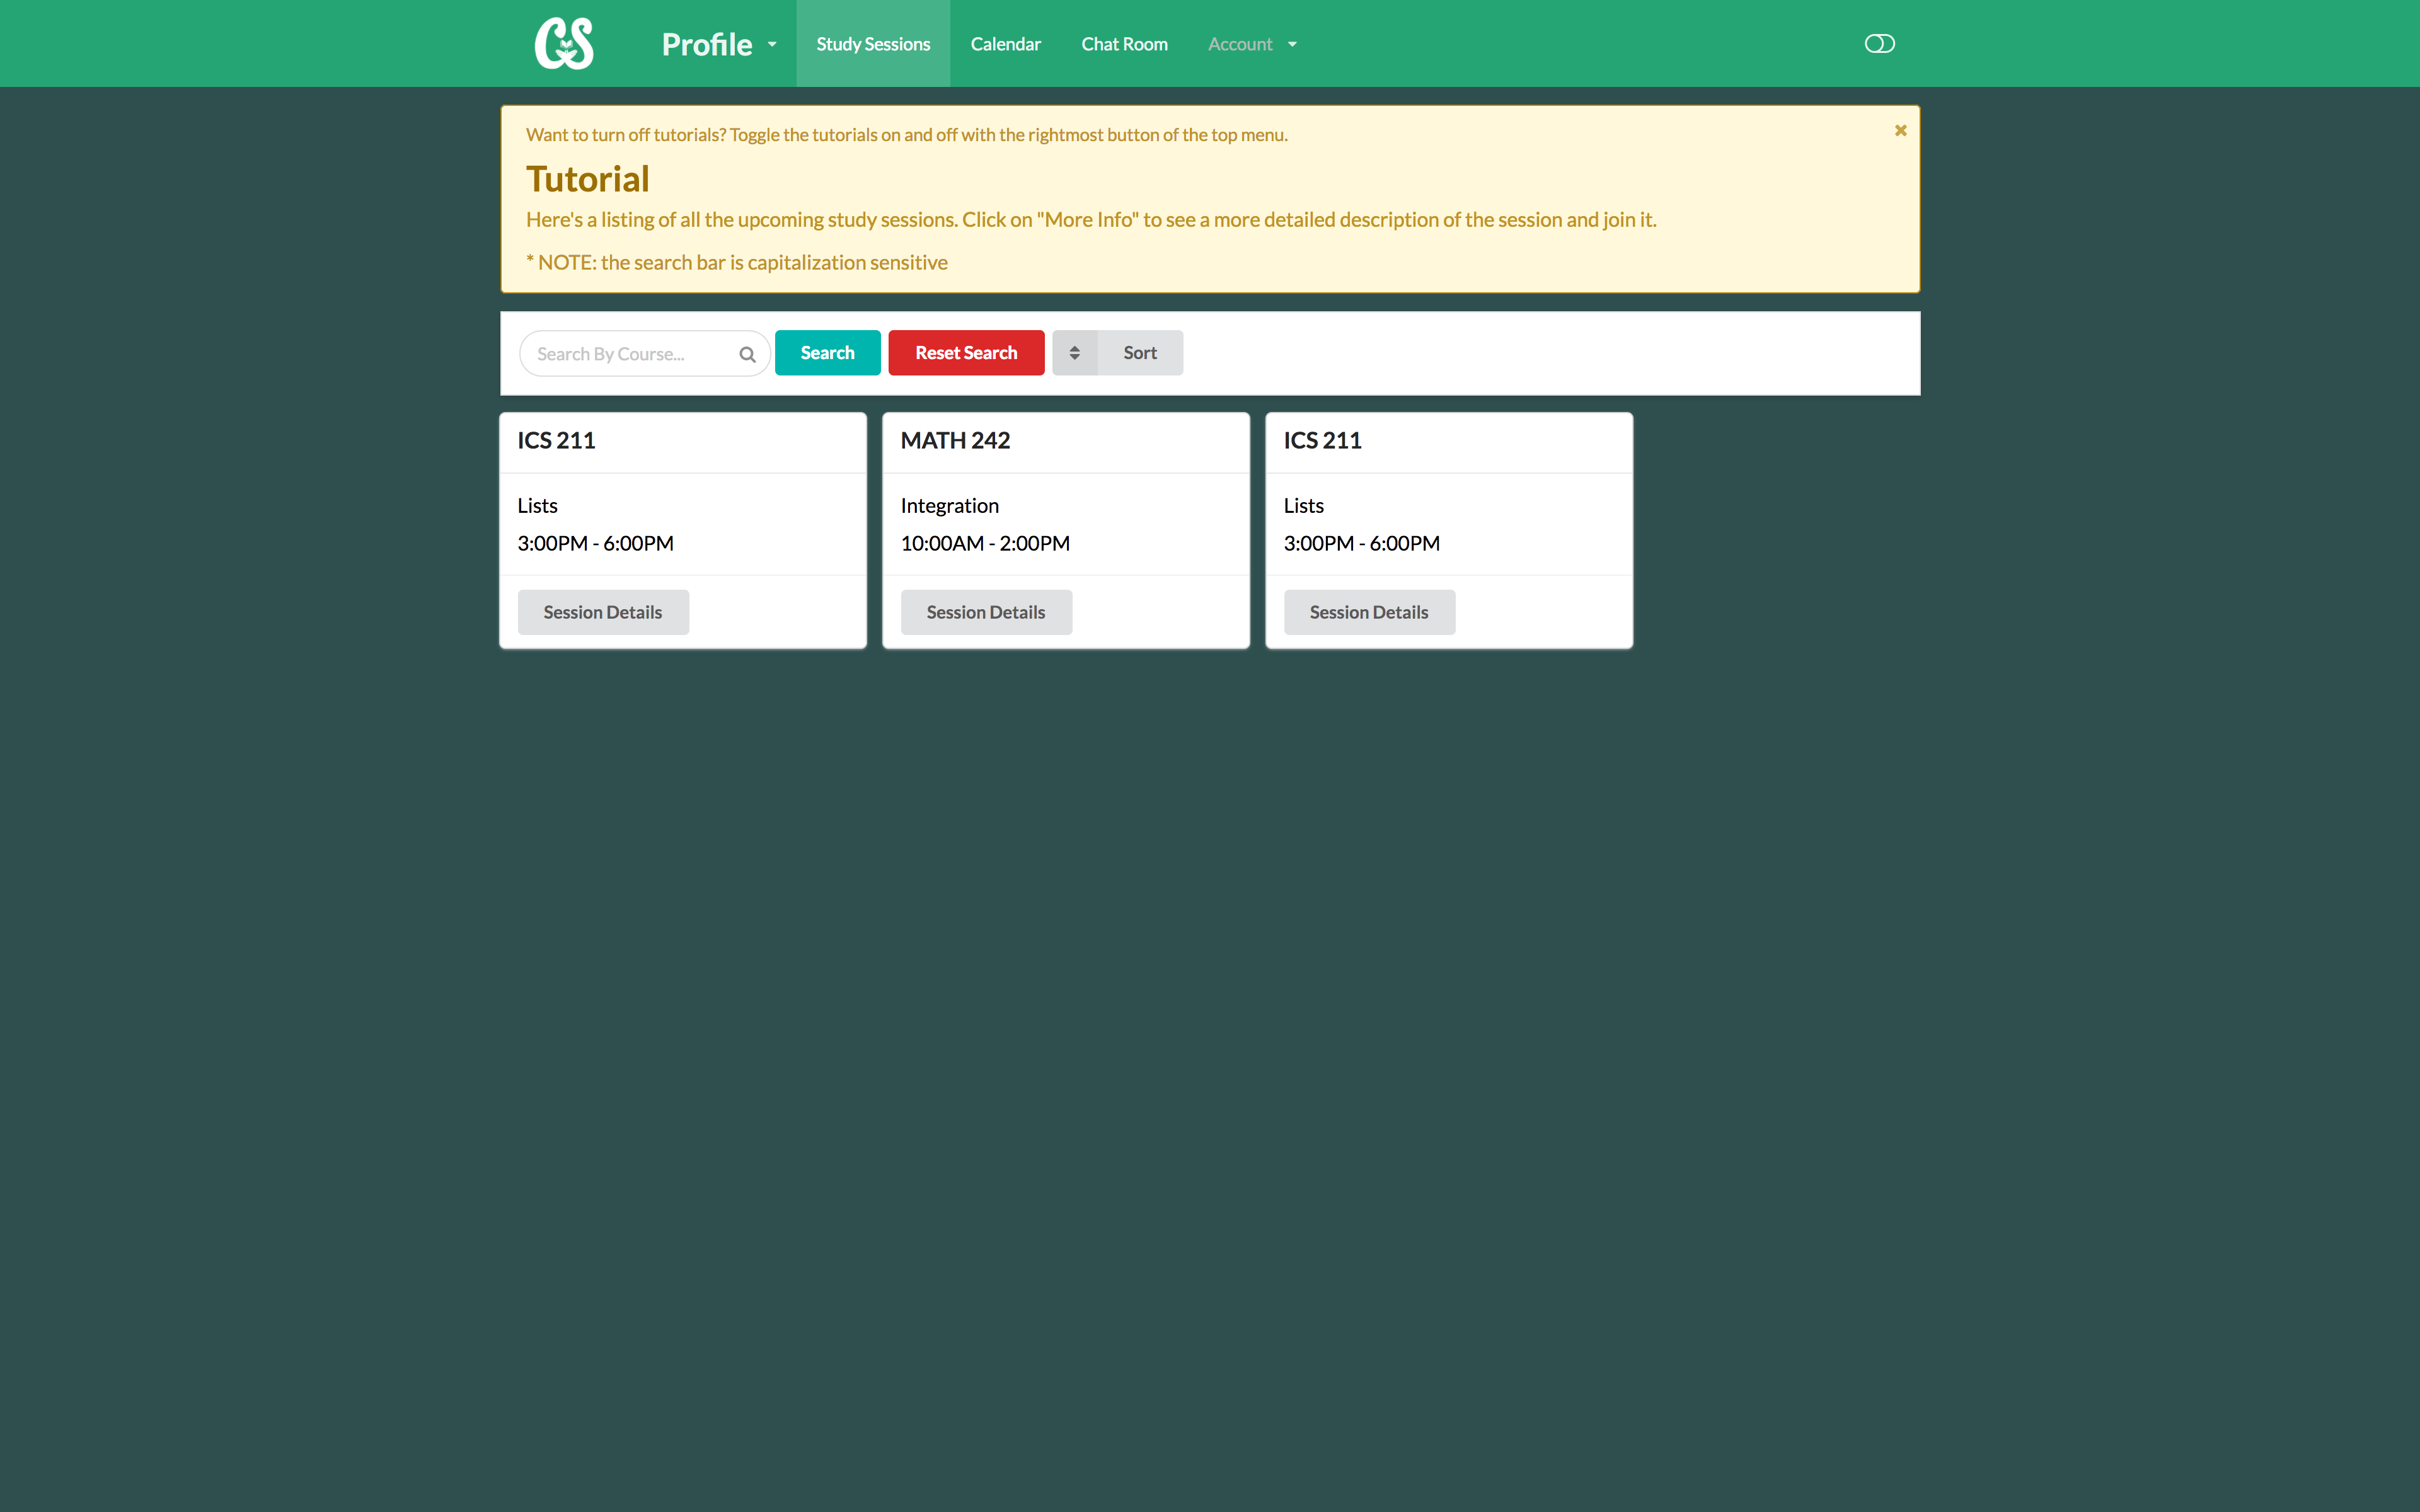Expand the Account dropdown menu
Screen dimensions: 2420x1512
point(1252,44)
